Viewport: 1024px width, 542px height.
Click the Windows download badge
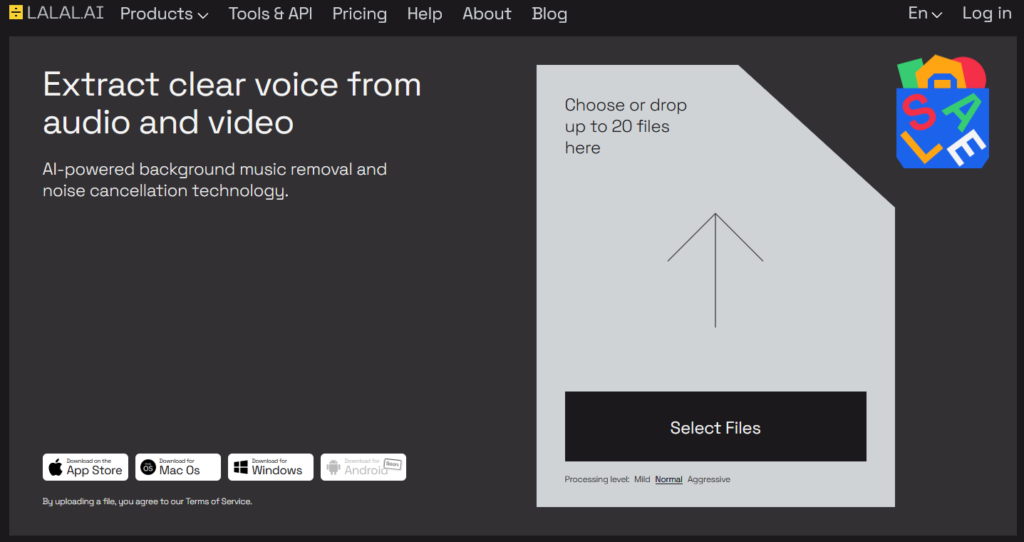click(271, 467)
